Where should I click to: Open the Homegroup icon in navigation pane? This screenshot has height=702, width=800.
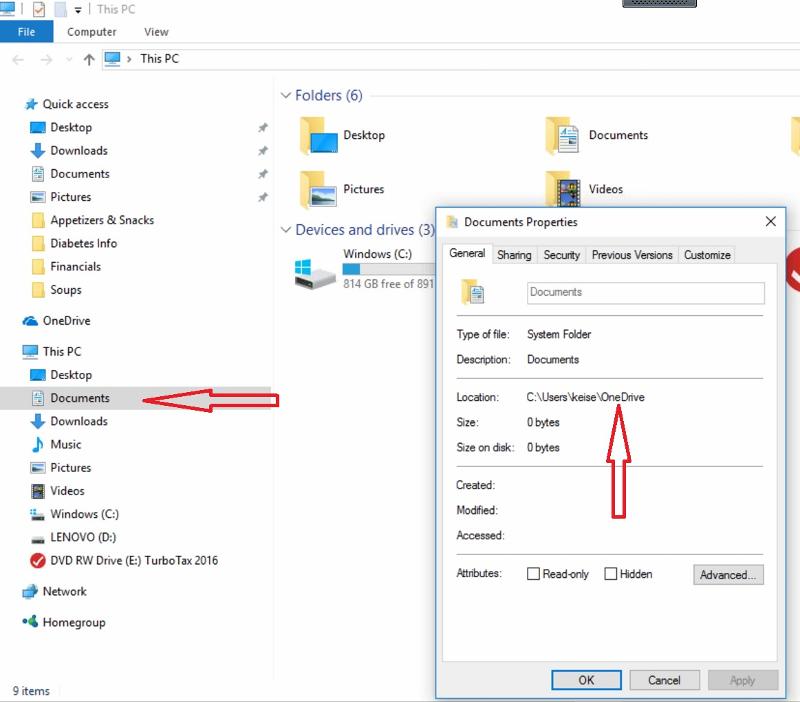click(30, 622)
